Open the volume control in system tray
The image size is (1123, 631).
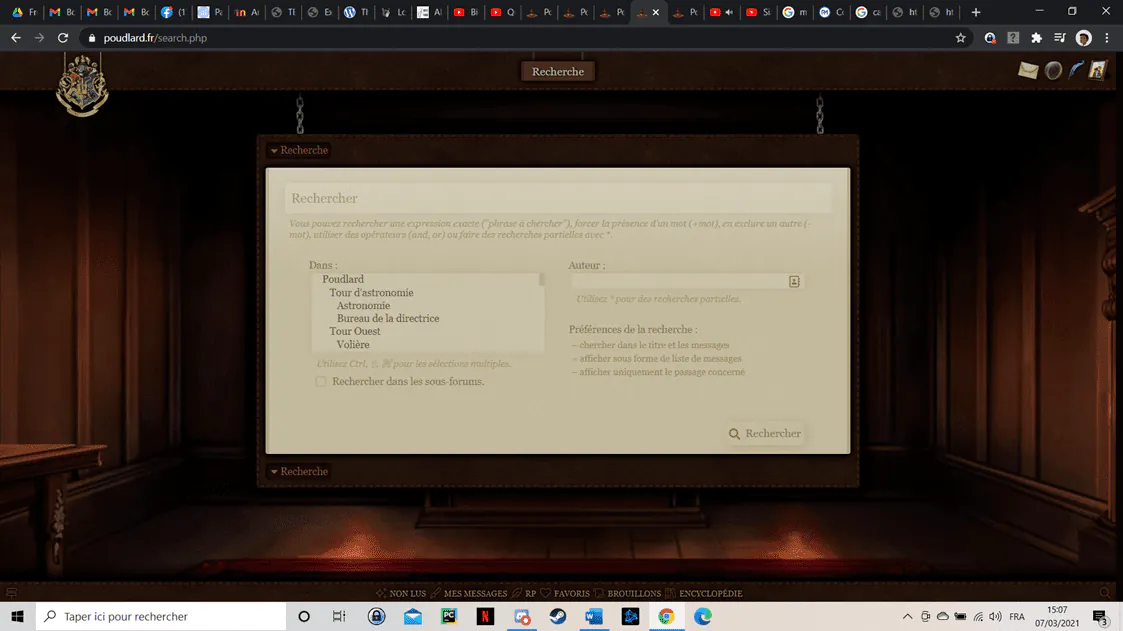click(x=996, y=616)
